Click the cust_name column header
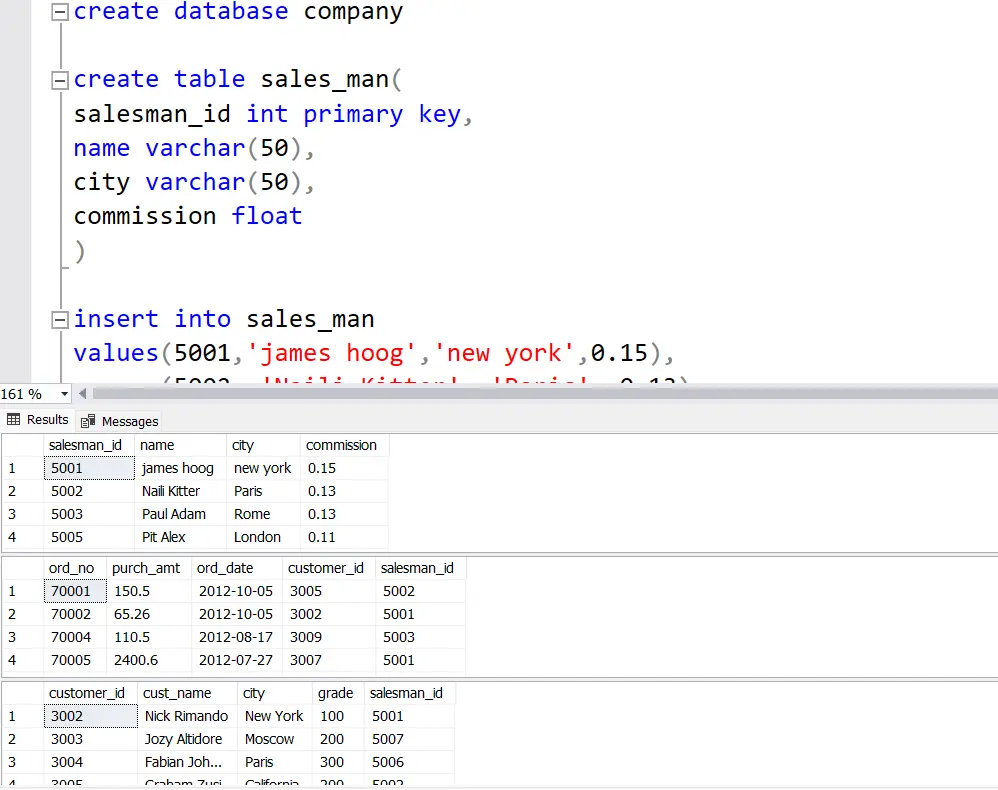Screen dimensions: 998x790 click(176, 692)
